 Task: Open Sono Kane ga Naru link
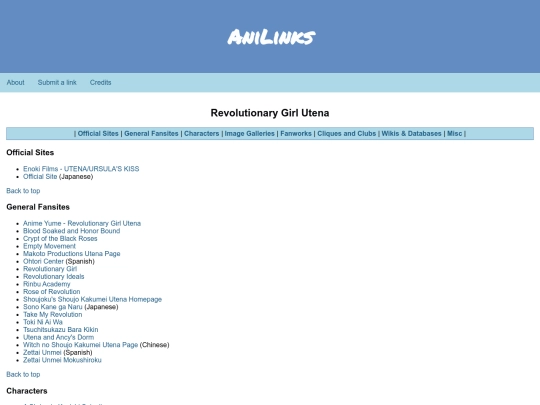[x=53, y=307]
